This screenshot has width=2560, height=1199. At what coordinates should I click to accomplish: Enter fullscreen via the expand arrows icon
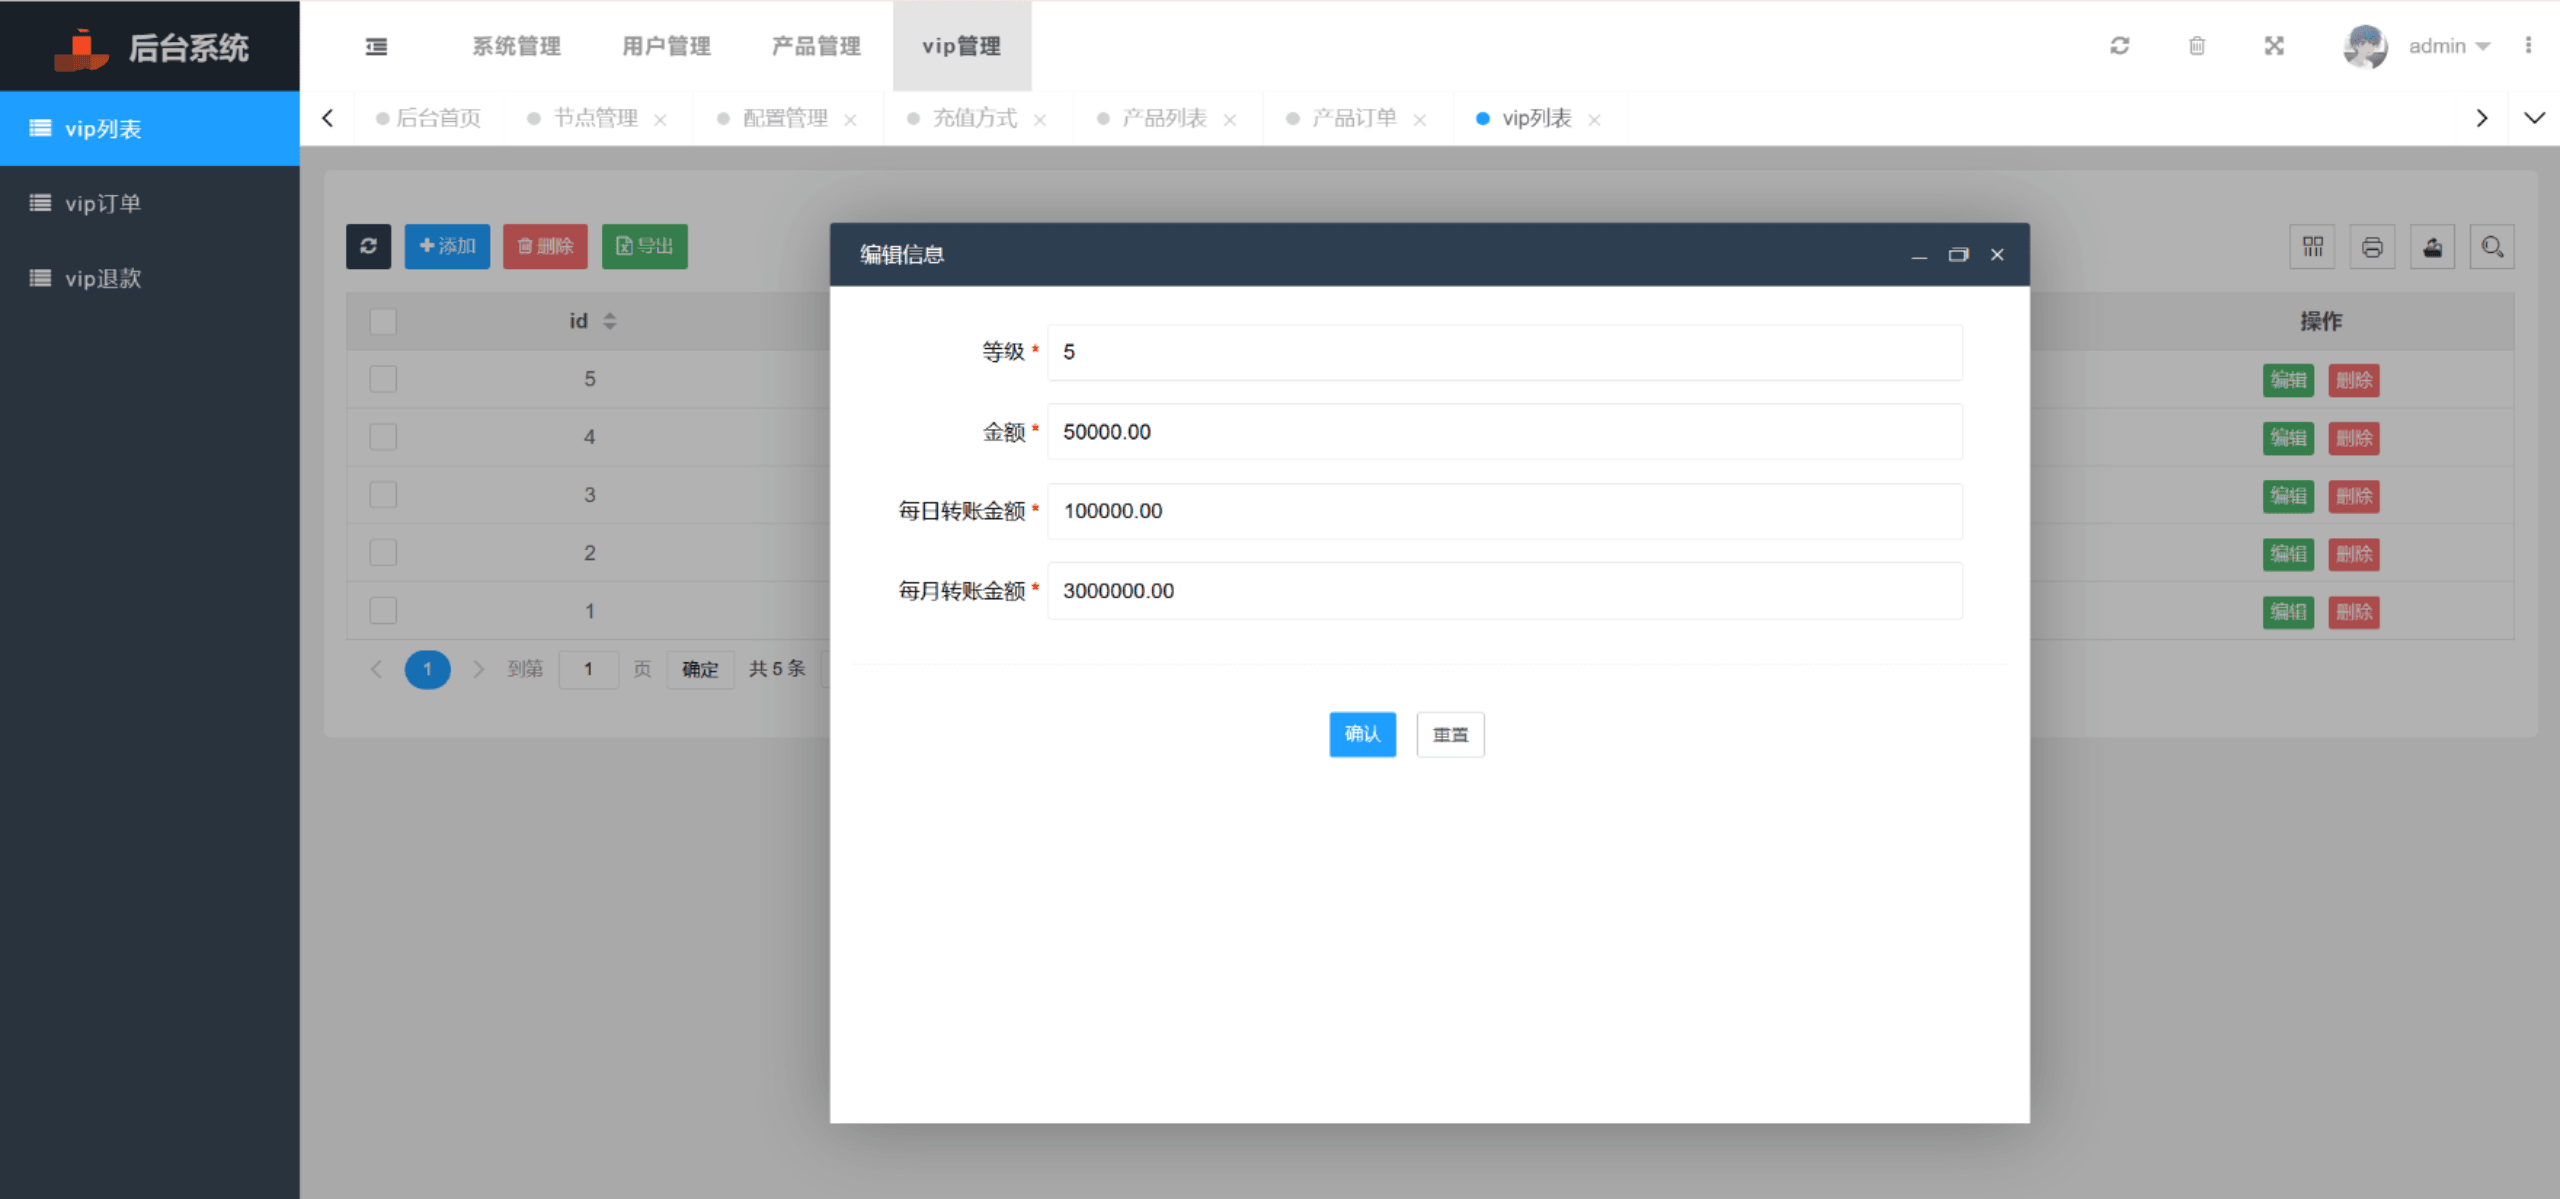point(2273,46)
